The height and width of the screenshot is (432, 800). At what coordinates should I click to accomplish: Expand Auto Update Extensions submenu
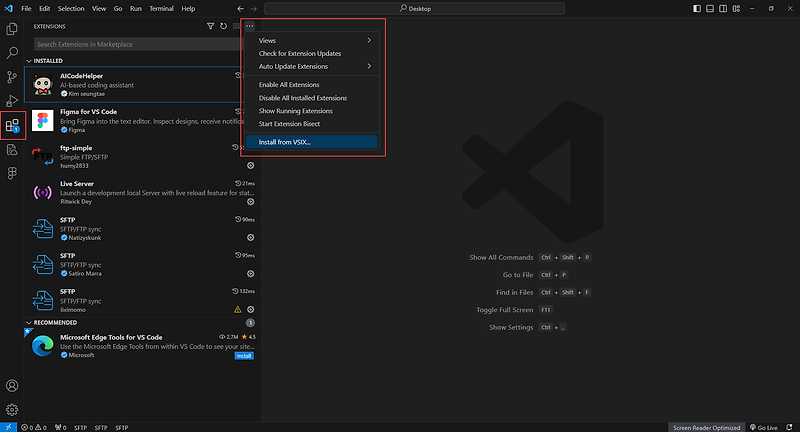click(x=312, y=66)
